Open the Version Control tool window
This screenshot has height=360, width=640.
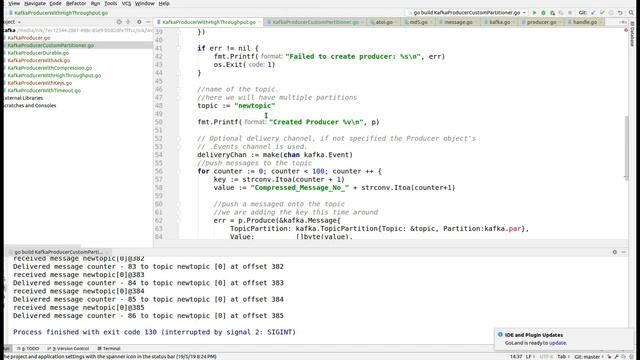68,349
